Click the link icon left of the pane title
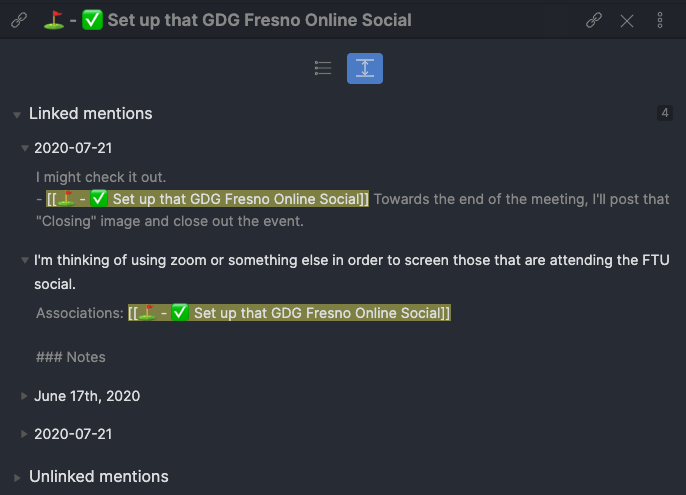Viewport: 686px width, 495px height. [x=18, y=20]
